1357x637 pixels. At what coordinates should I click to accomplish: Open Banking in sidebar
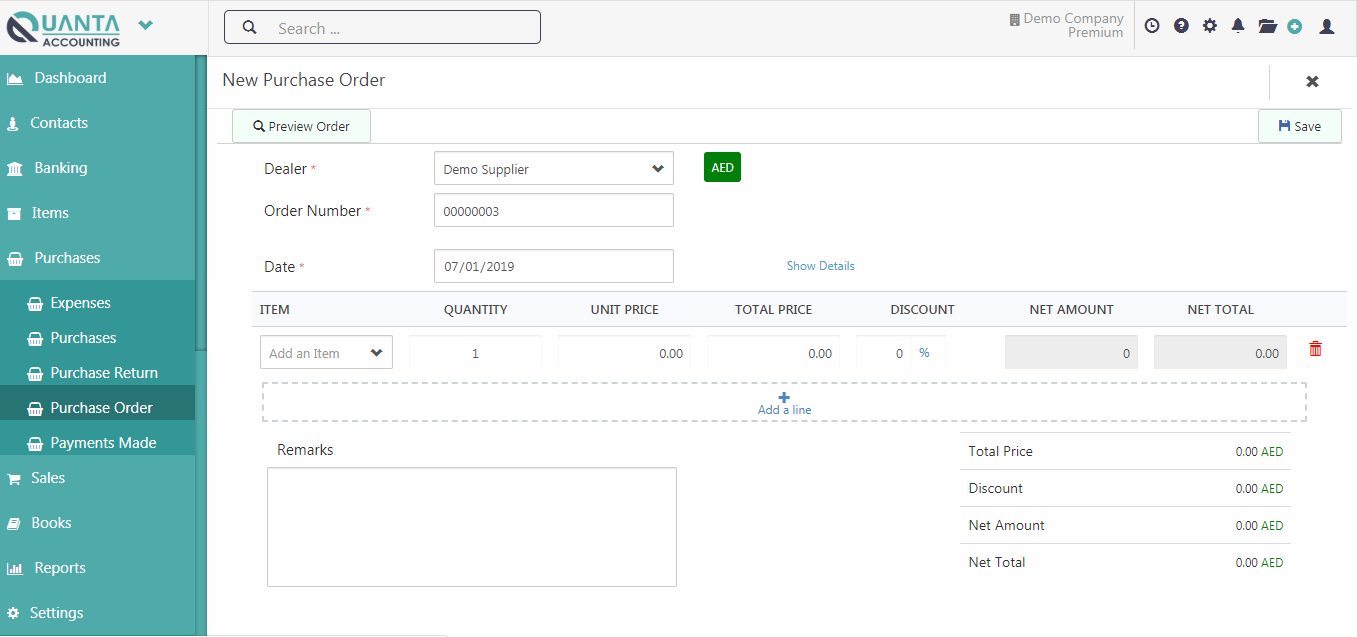coord(98,168)
